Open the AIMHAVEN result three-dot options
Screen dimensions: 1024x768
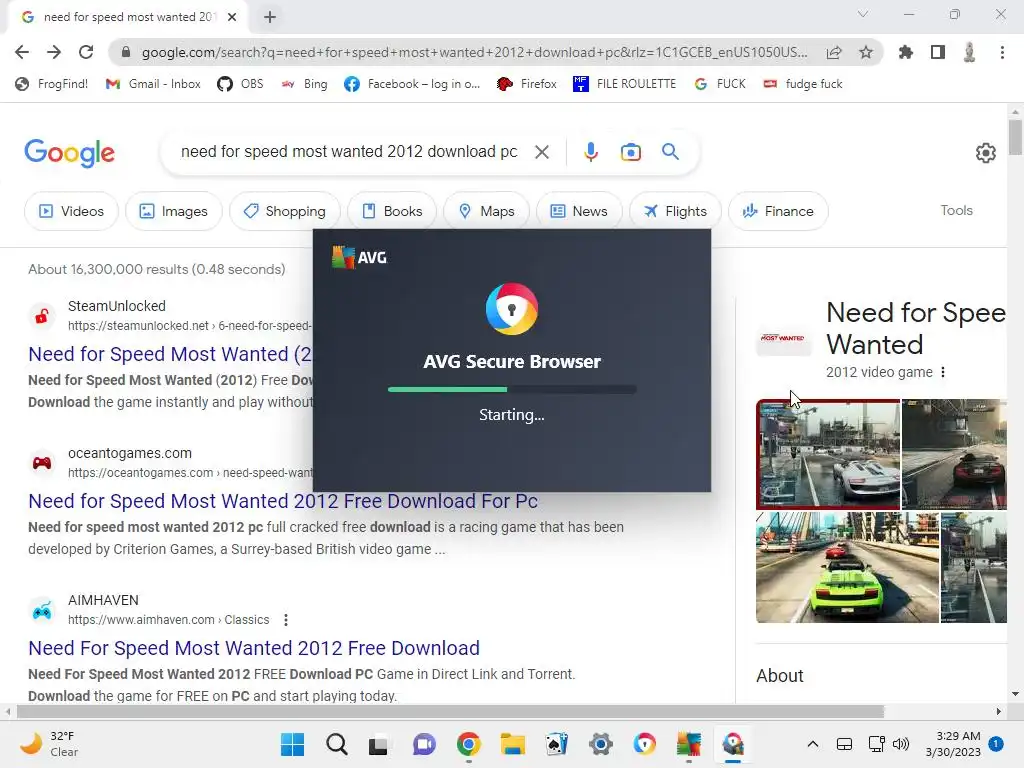point(285,620)
